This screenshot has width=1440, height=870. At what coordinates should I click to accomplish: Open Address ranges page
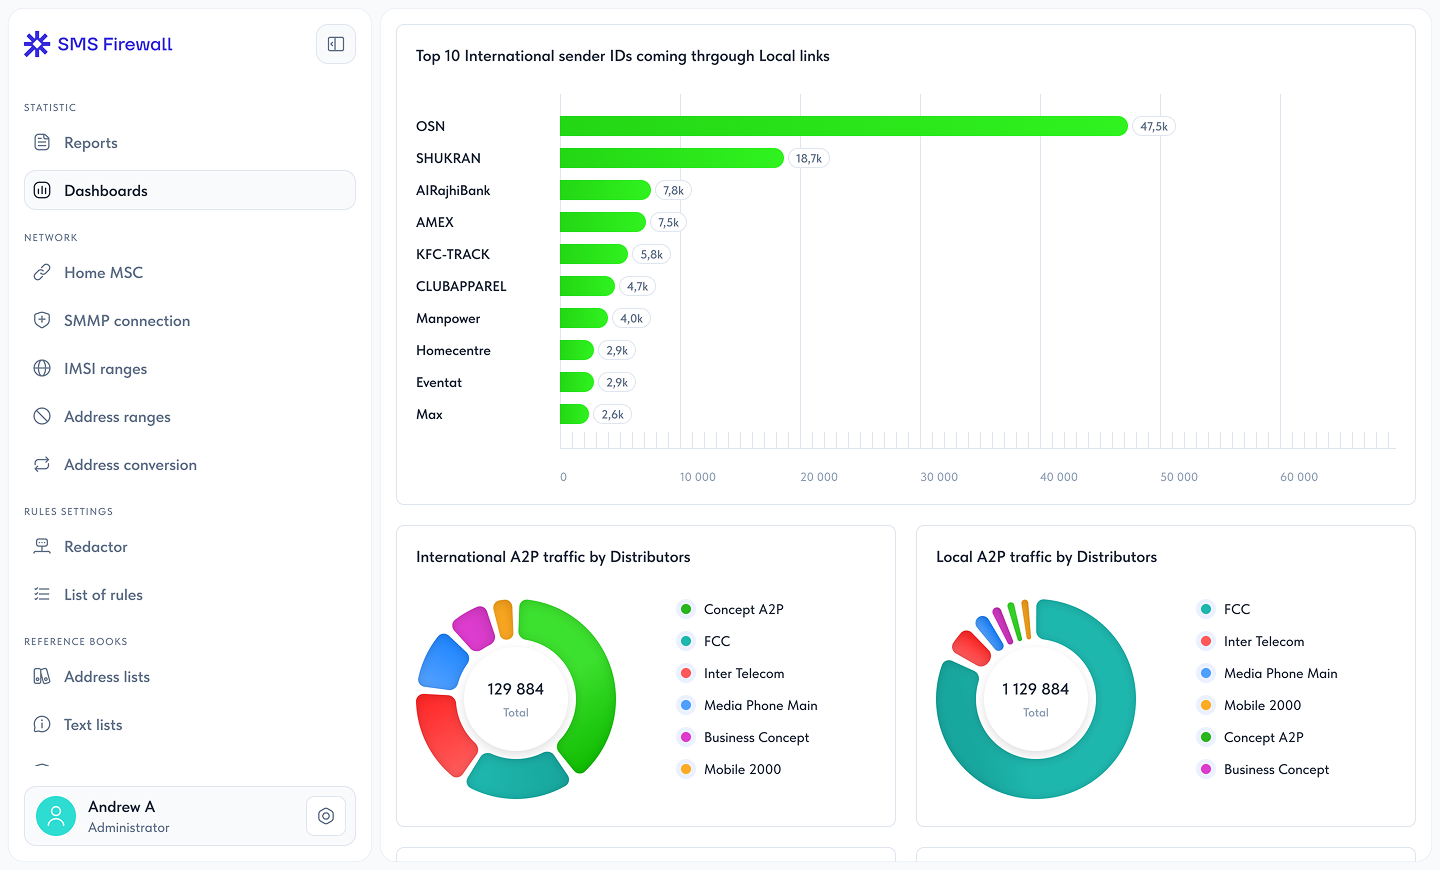pyautogui.click(x=117, y=416)
